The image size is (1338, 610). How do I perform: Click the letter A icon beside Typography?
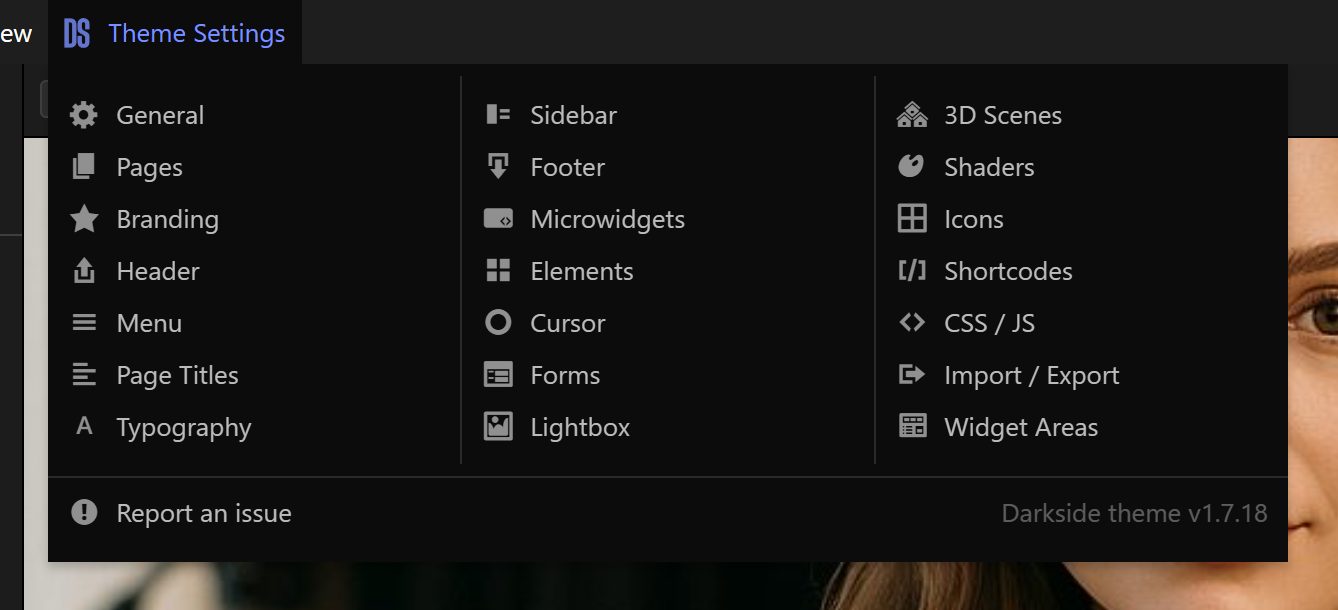point(84,427)
